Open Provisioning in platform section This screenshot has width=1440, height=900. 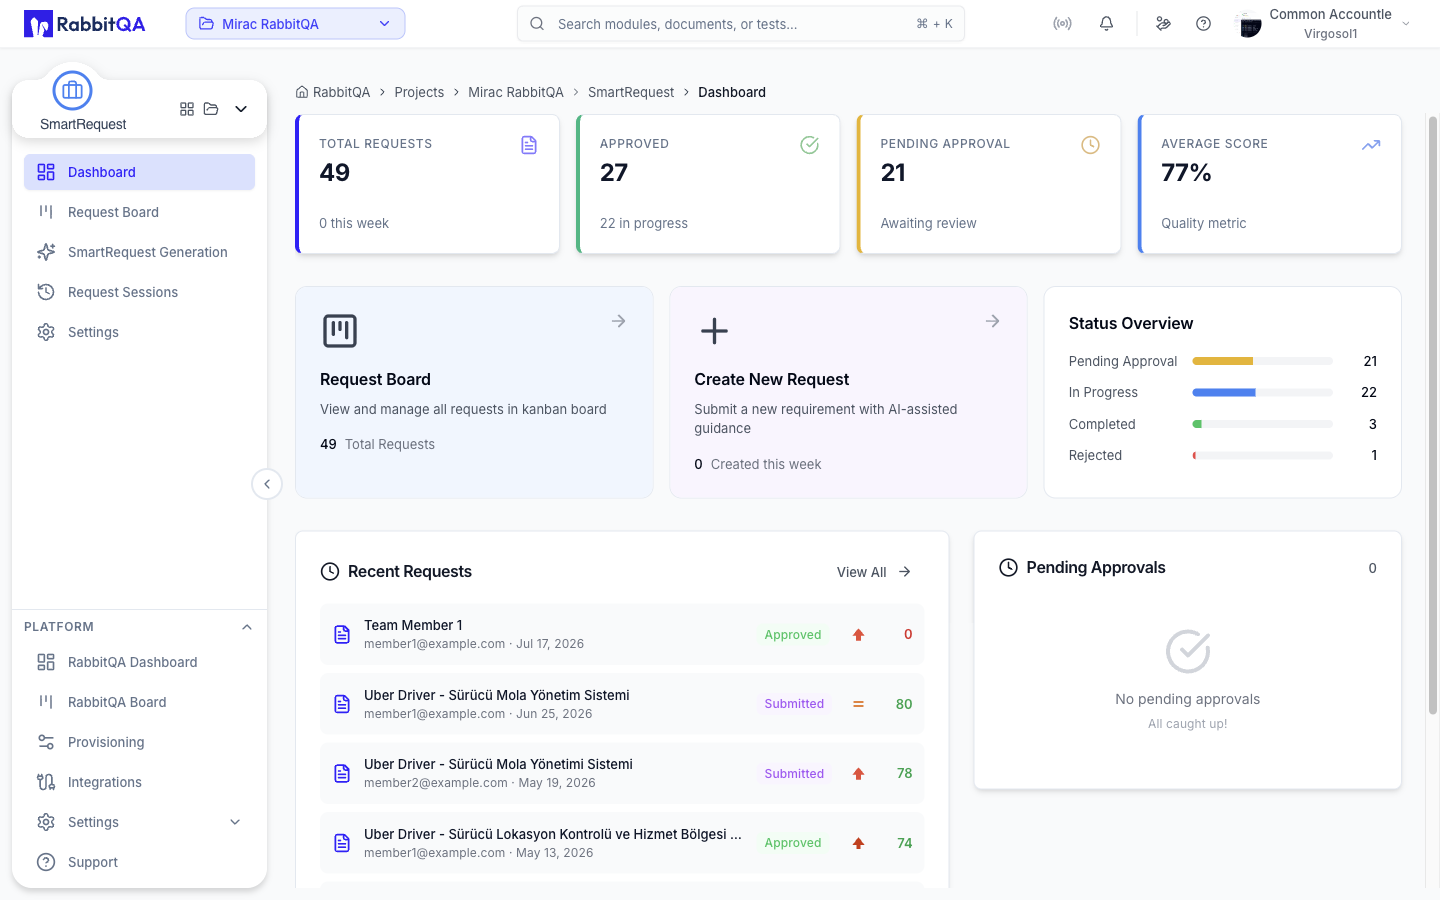[139, 742]
